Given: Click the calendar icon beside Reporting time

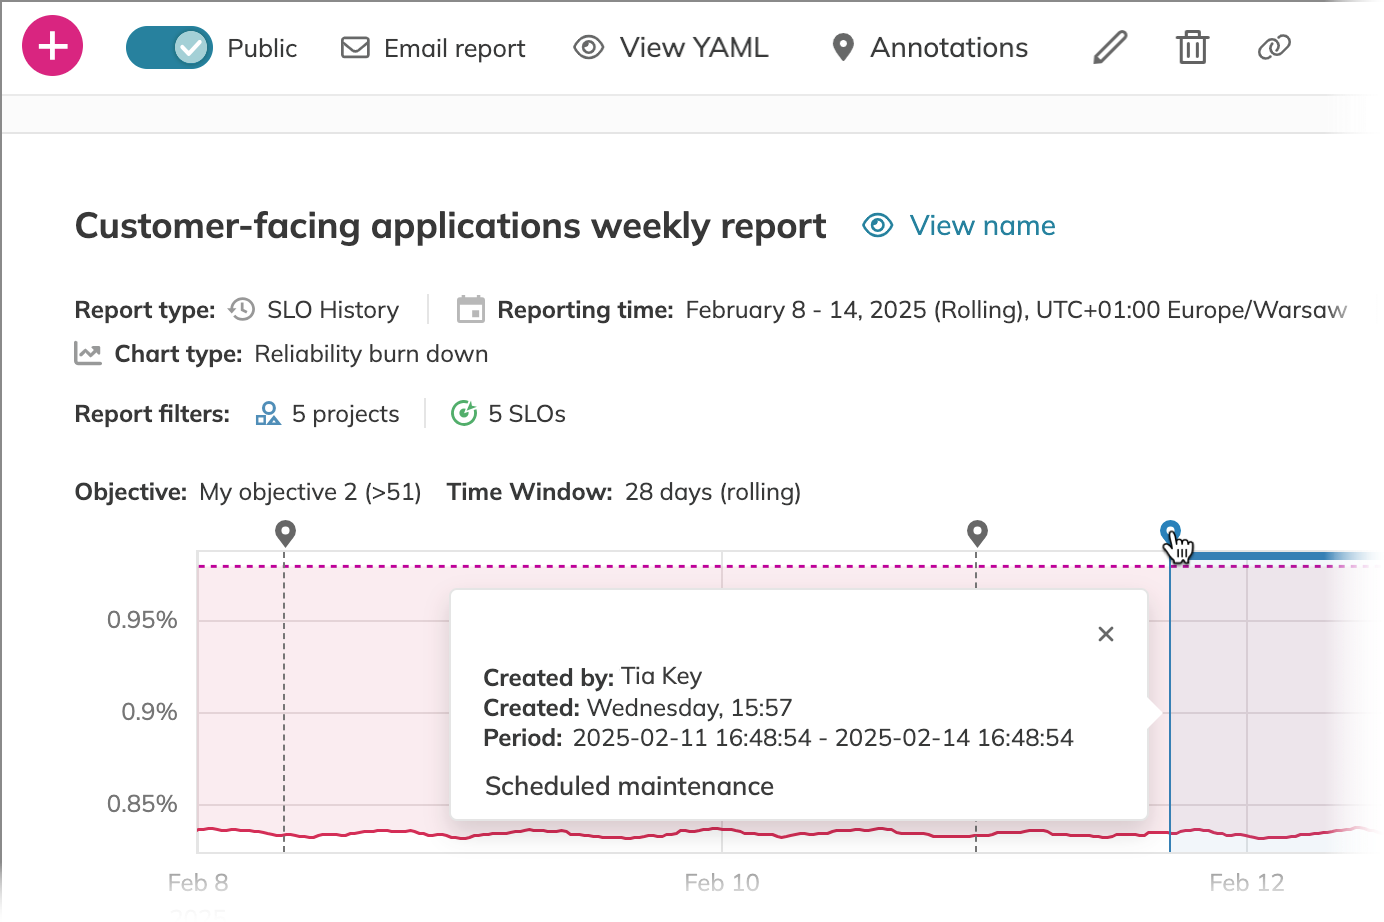Looking at the screenshot, I should (471, 309).
